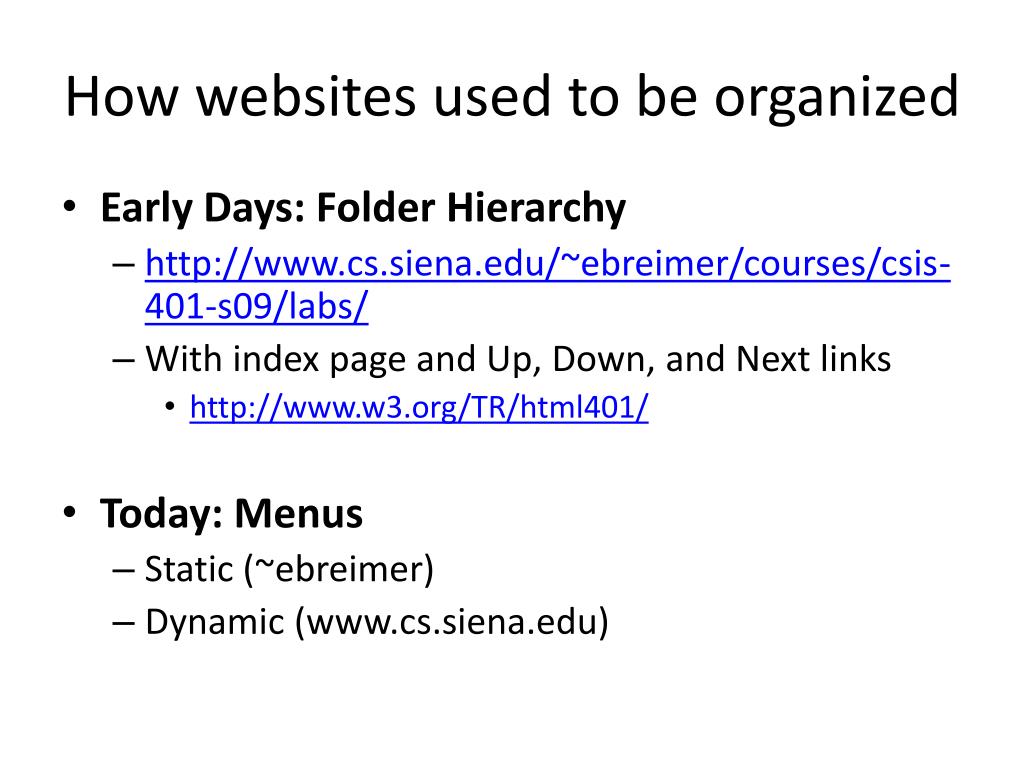Click the bullet dot before "Today: Menus"
Viewport: 1024px width, 768px height.
pyautogui.click(x=70, y=512)
